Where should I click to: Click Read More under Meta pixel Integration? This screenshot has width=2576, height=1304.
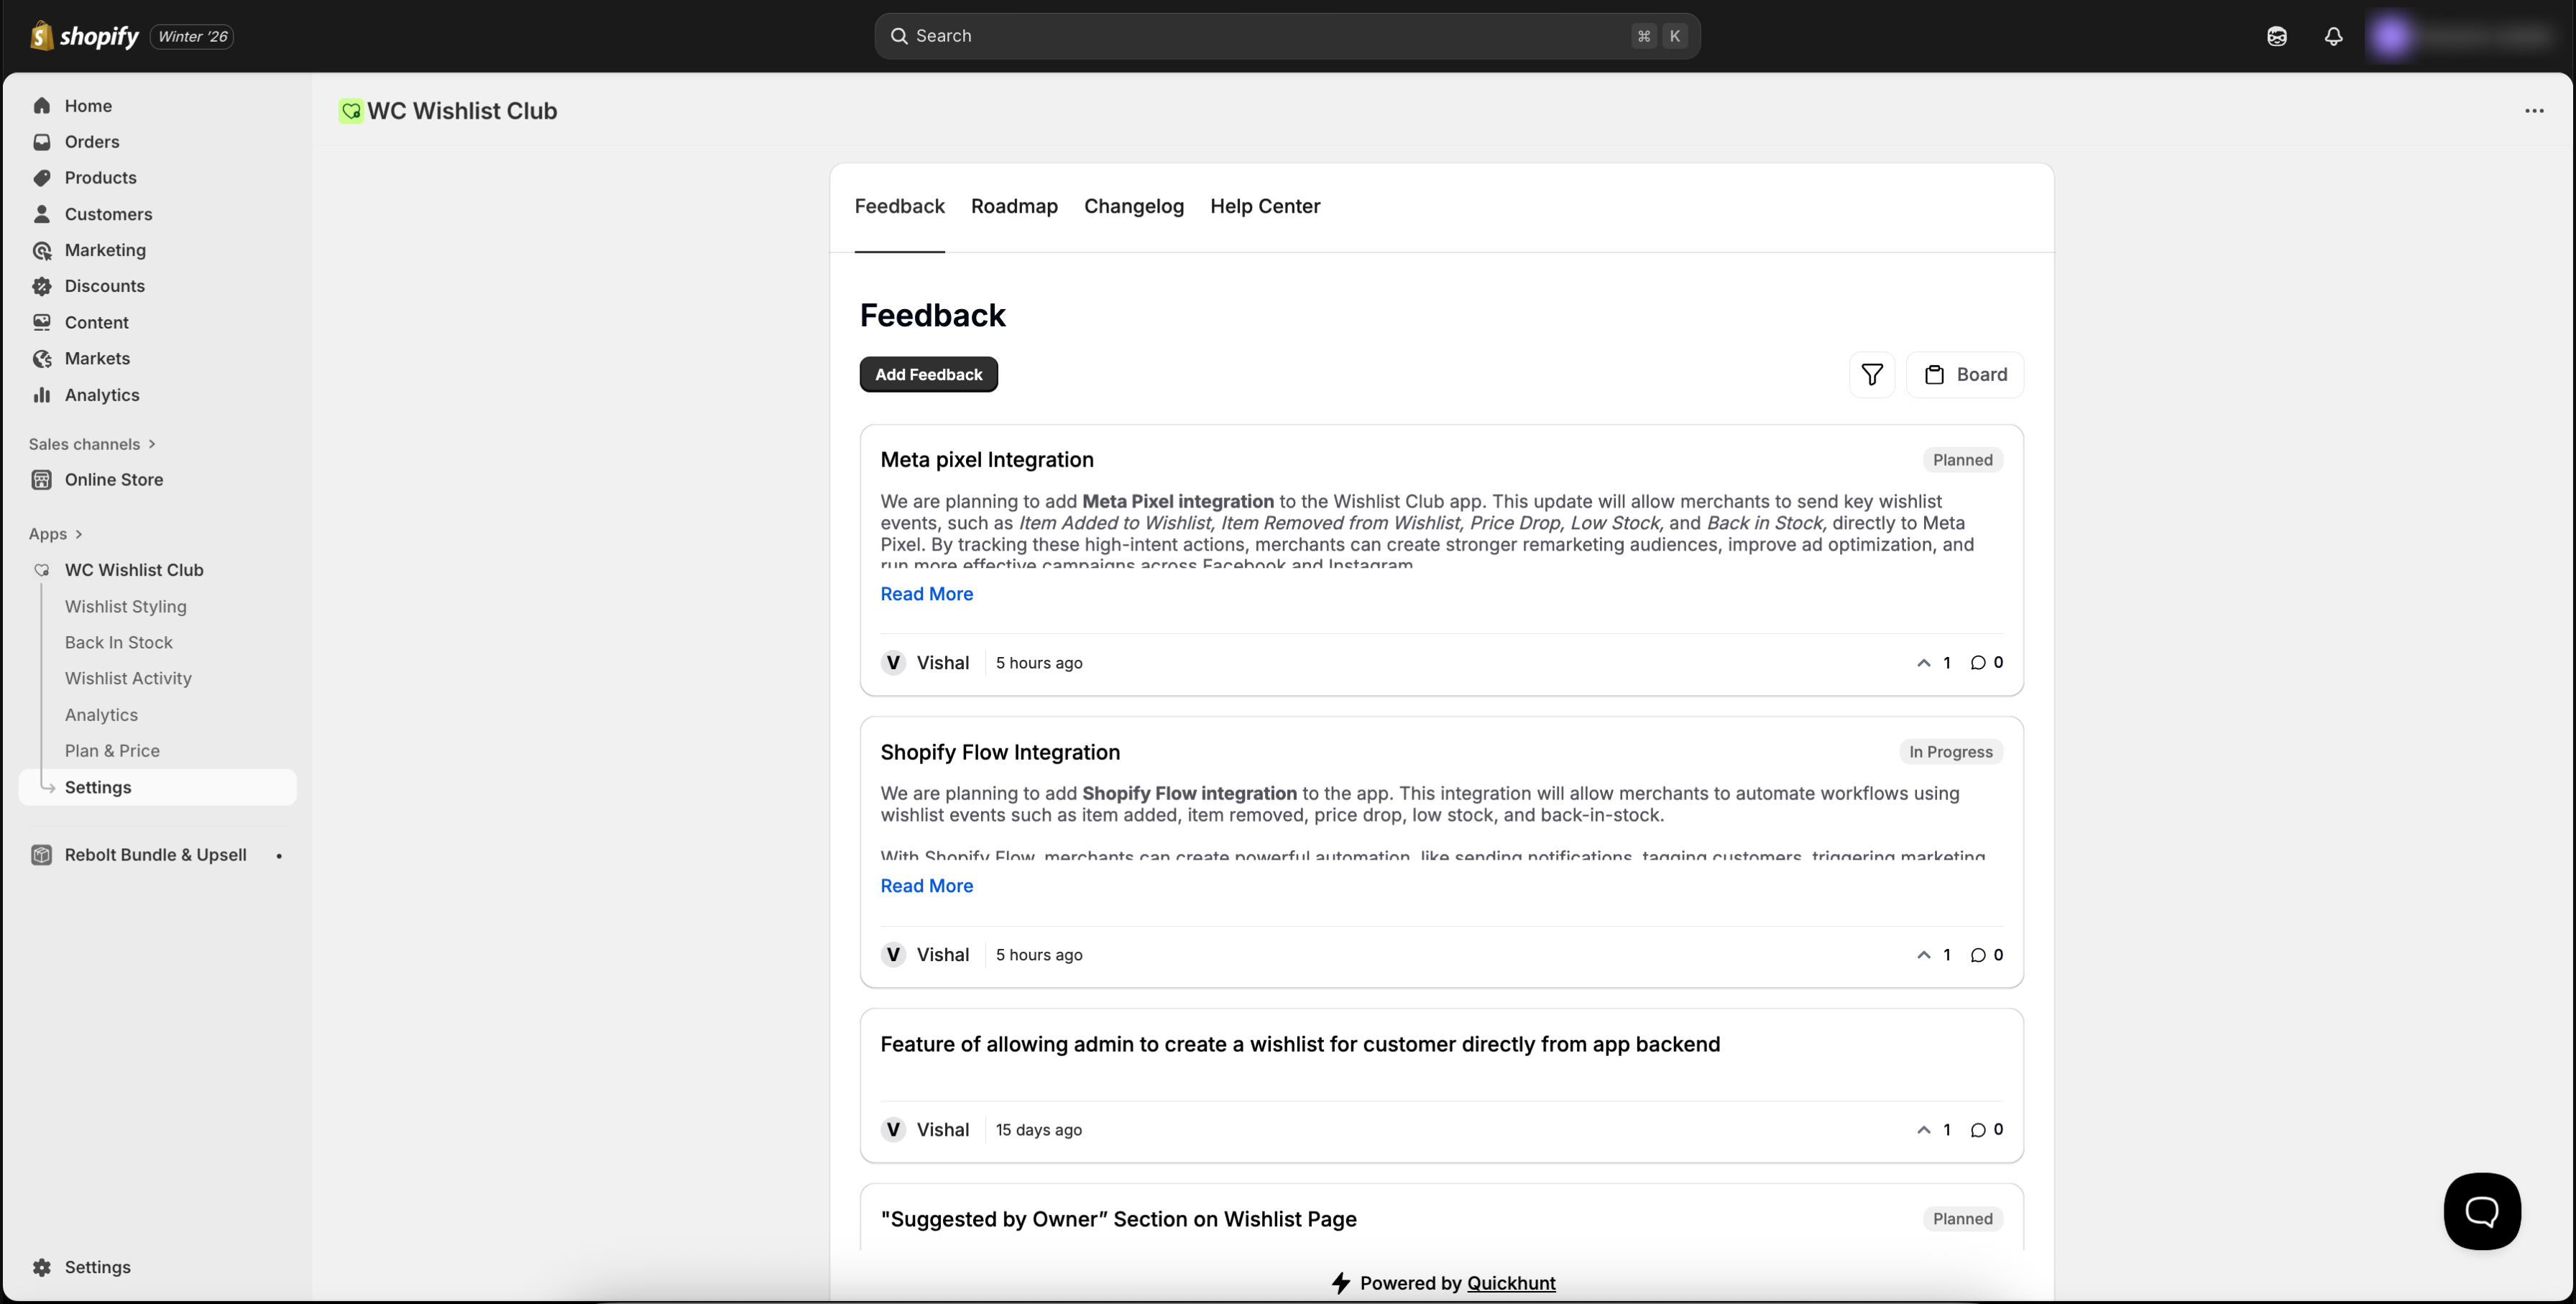[x=926, y=594]
